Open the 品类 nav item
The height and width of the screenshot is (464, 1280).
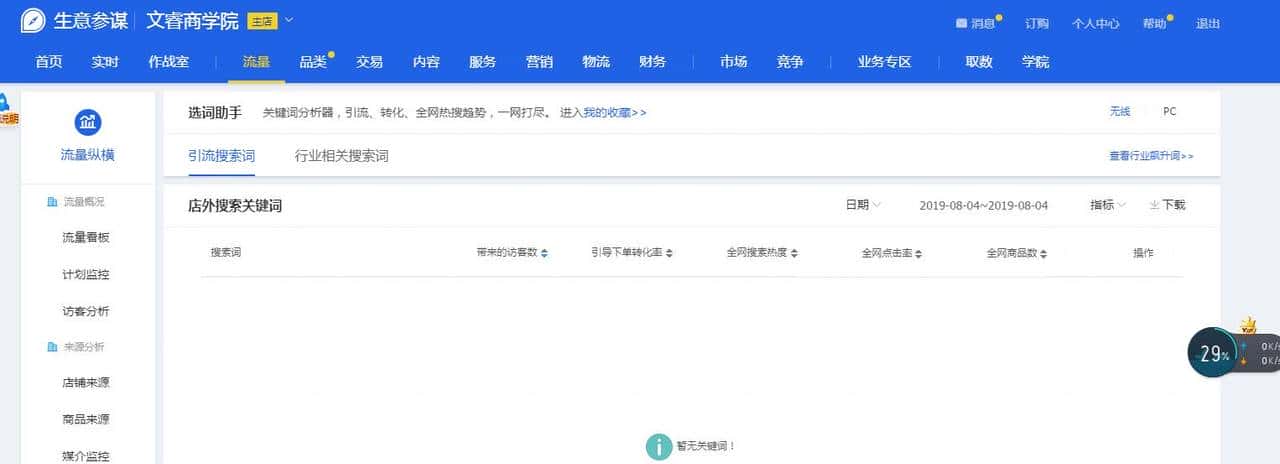[x=313, y=62]
